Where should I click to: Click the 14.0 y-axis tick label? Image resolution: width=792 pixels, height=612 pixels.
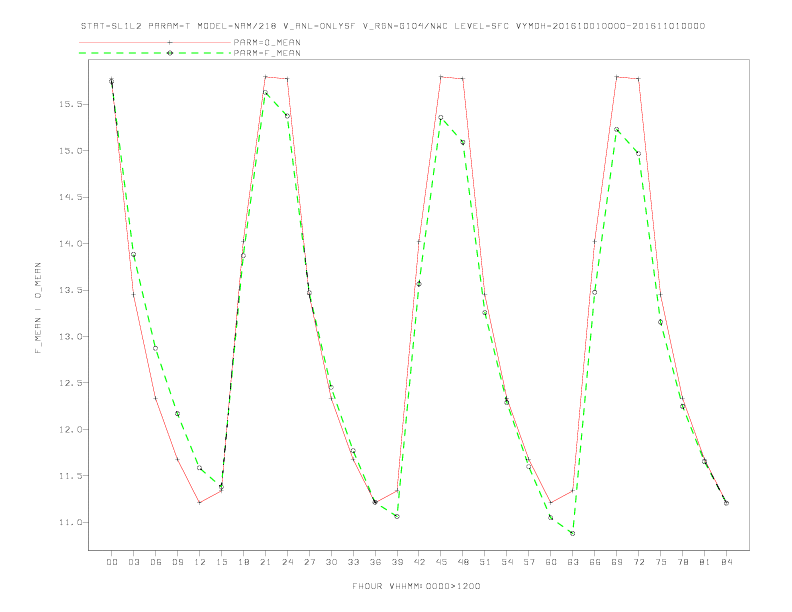(x=69, y=243)
